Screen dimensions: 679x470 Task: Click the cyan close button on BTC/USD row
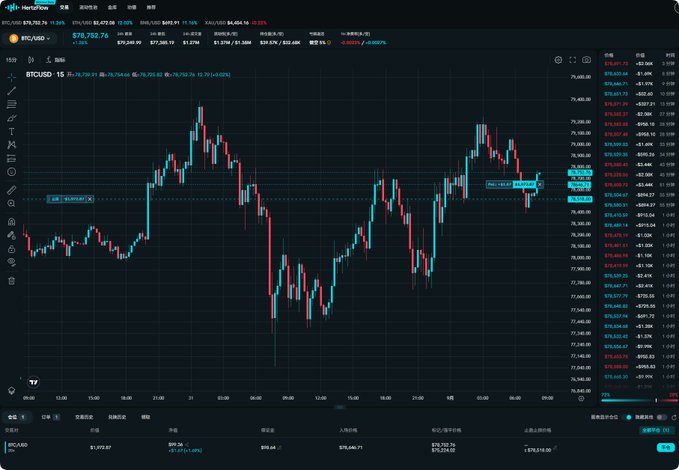[x=665, y=447]
